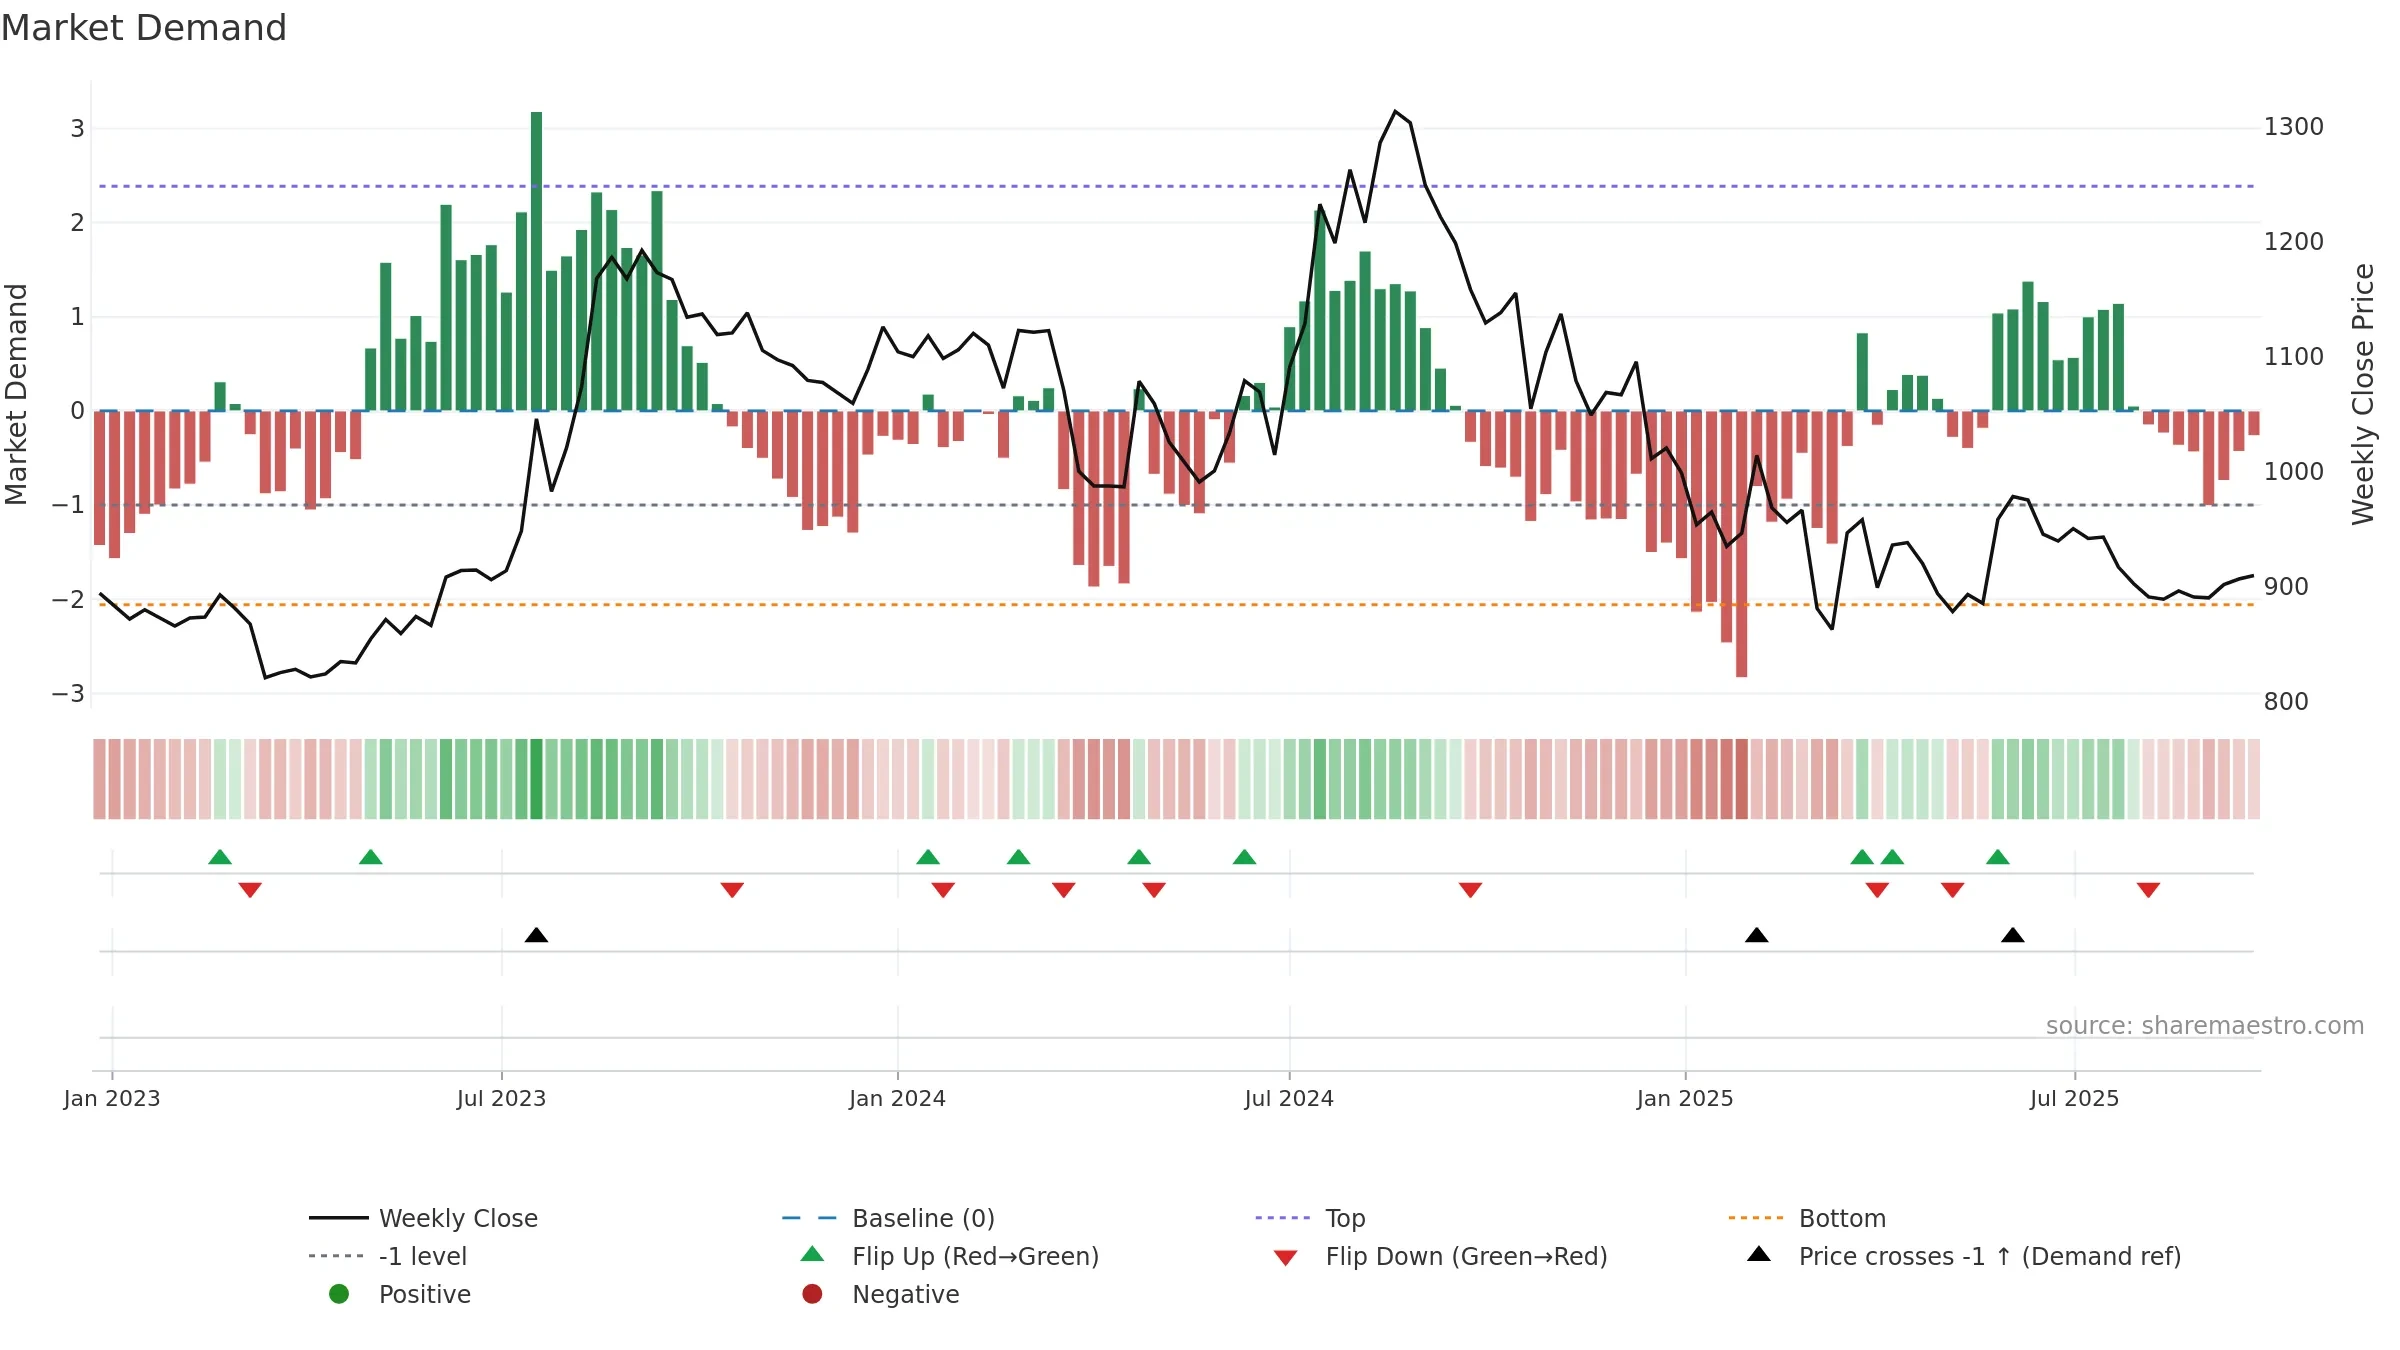Click the Top purple dotted legend icon
2400x1350 pixels.
tap(1283, 1218)
